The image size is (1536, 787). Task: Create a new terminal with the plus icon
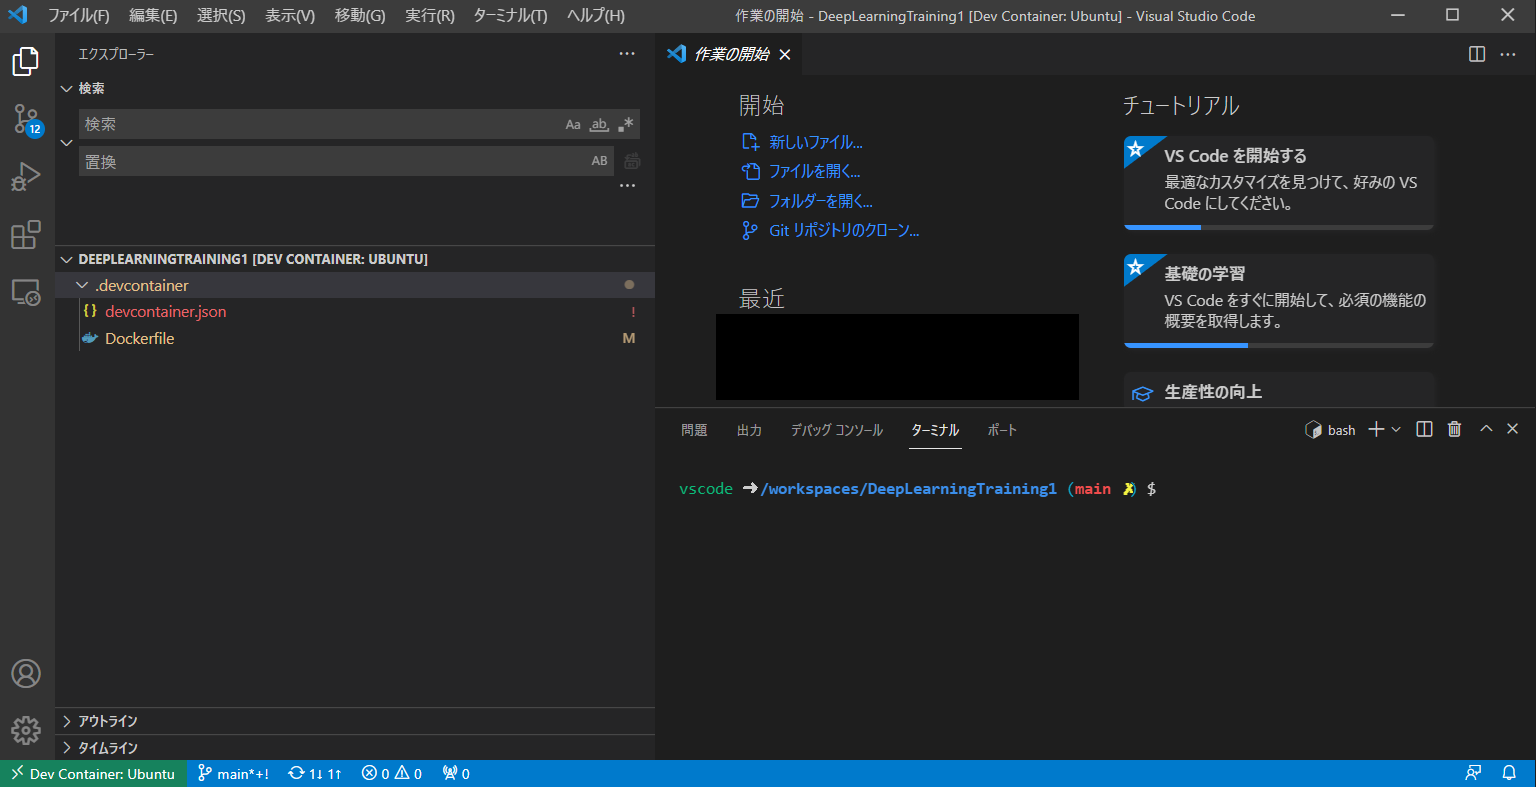[x=1377, y=429]
